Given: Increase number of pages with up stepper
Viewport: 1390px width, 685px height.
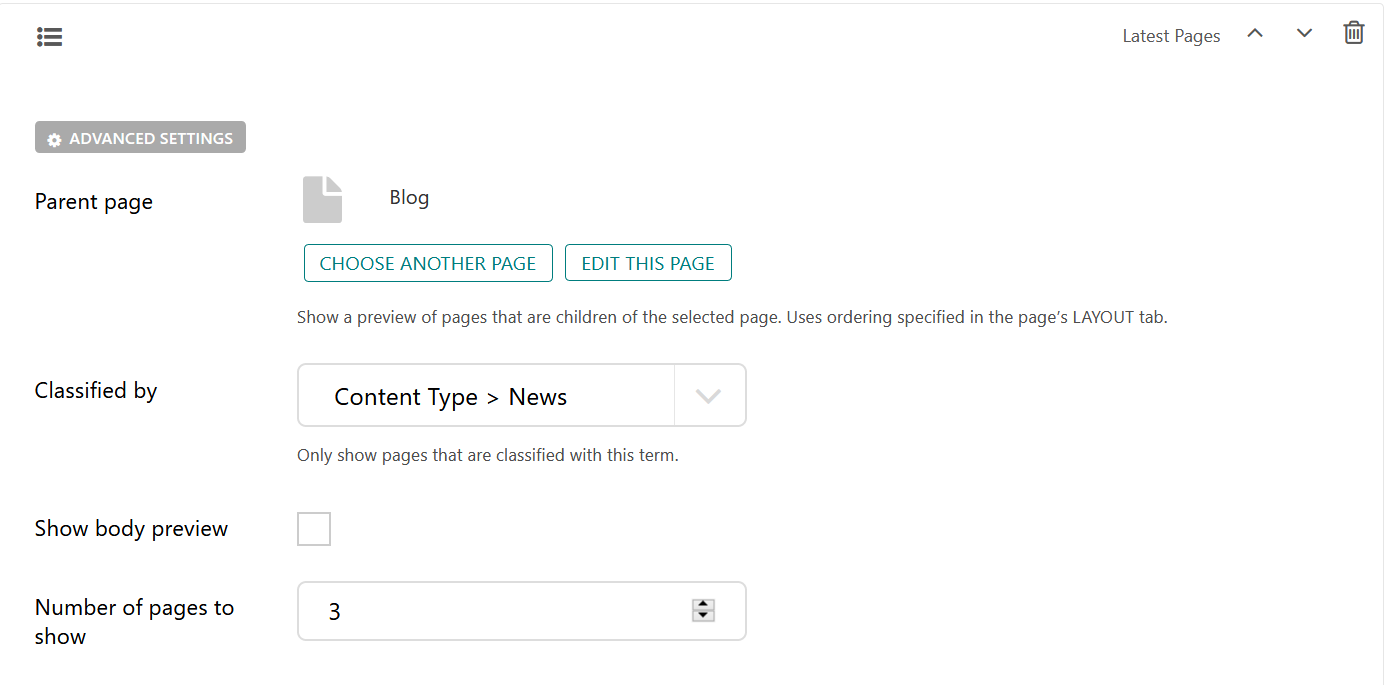Looking at the screenshot, I should click(704, 604).
